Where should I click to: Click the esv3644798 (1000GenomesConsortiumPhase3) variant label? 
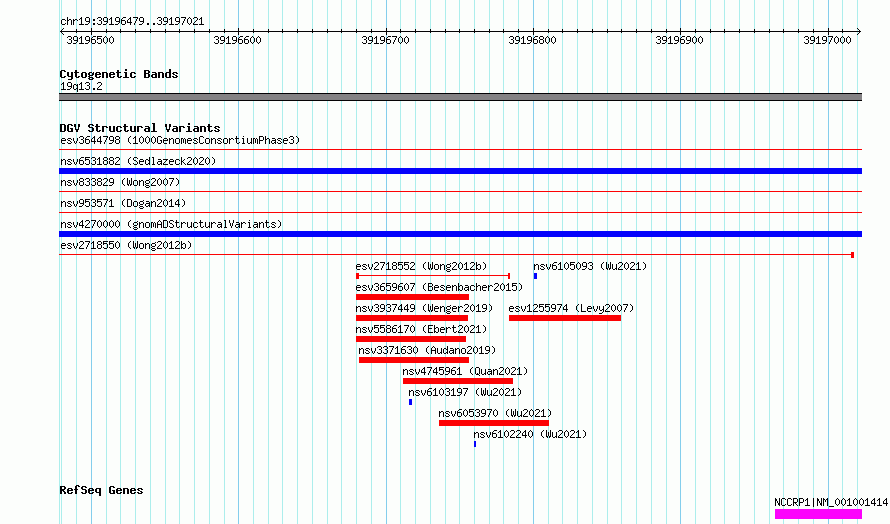[180, 140]
